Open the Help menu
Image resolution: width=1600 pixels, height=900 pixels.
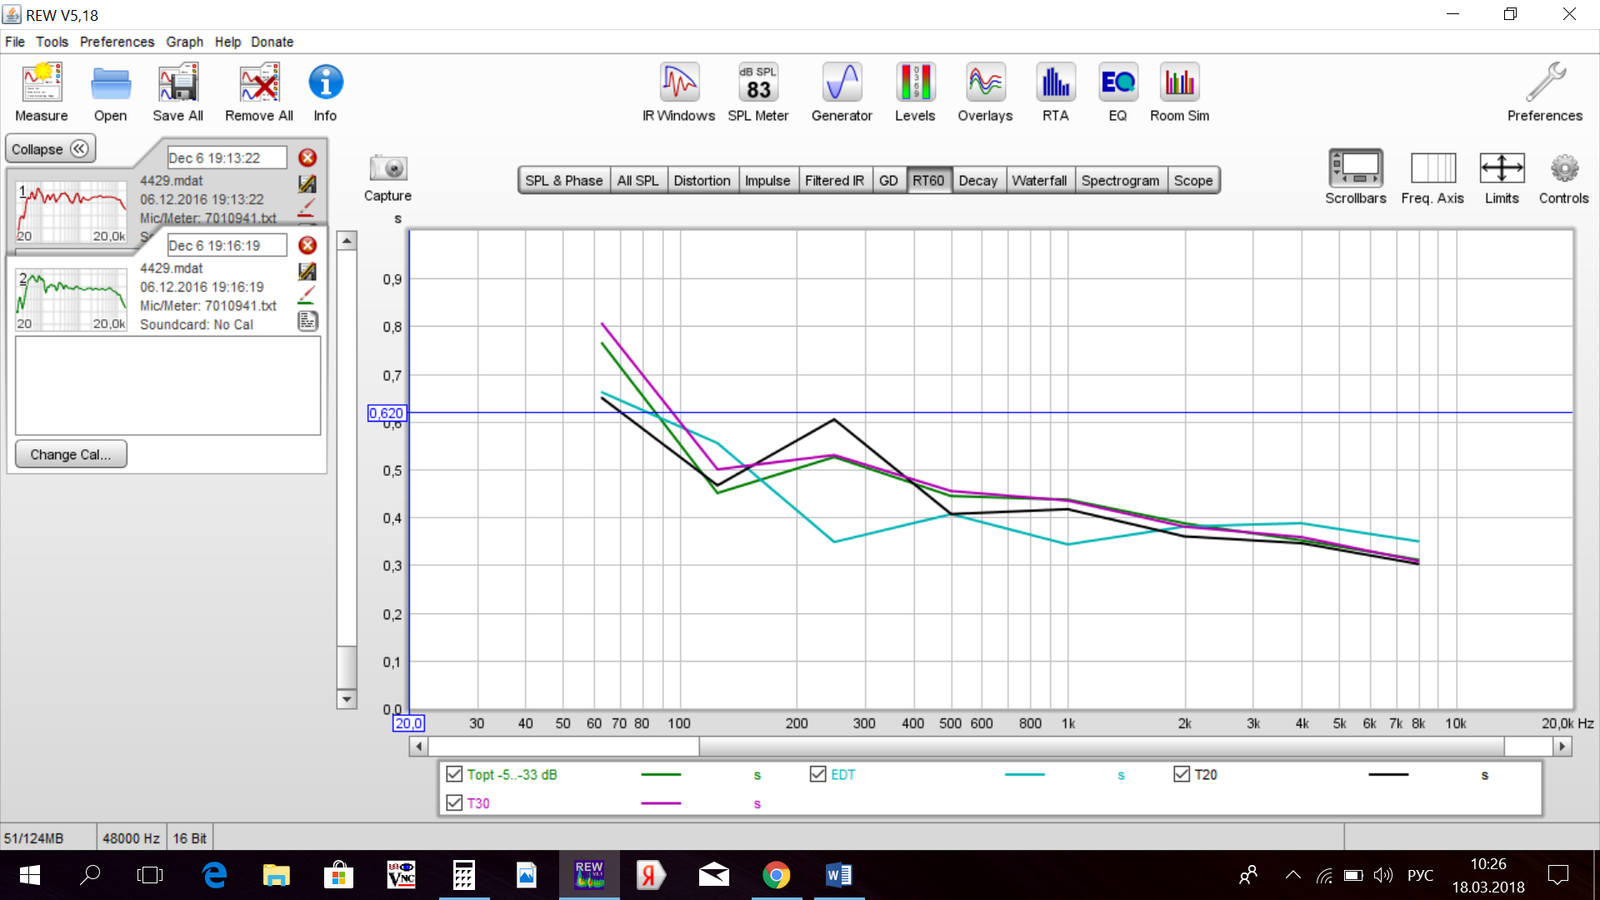pyautogui.click(x=228, y=42)
